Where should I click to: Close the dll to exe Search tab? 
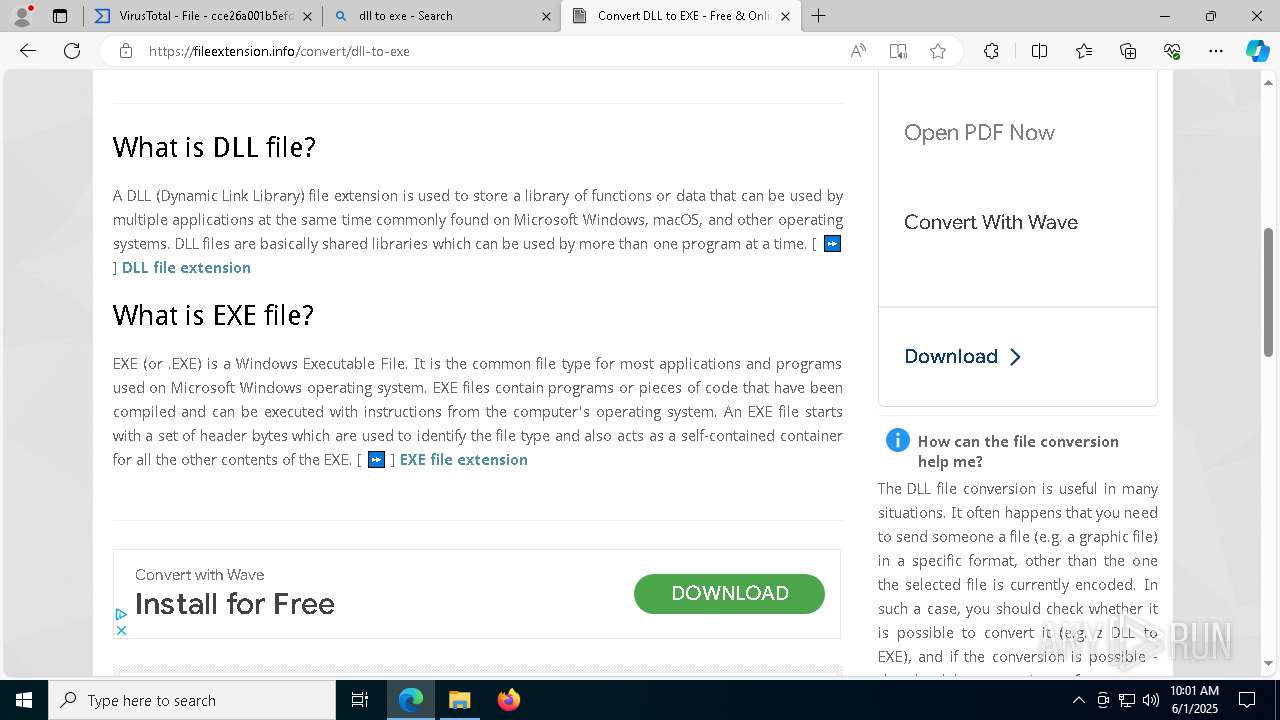pos(546,16)
